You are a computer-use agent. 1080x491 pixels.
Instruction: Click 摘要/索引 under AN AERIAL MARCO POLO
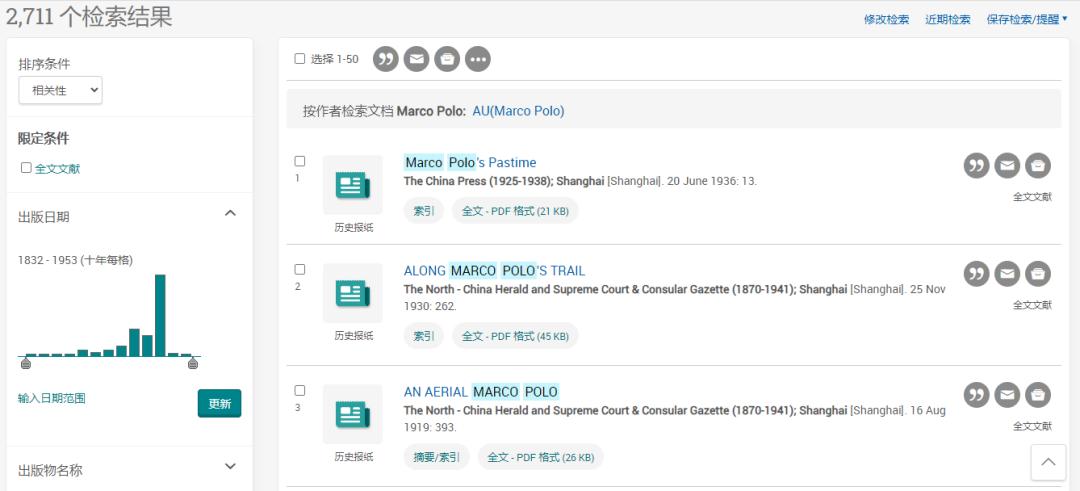coord(437,457)
